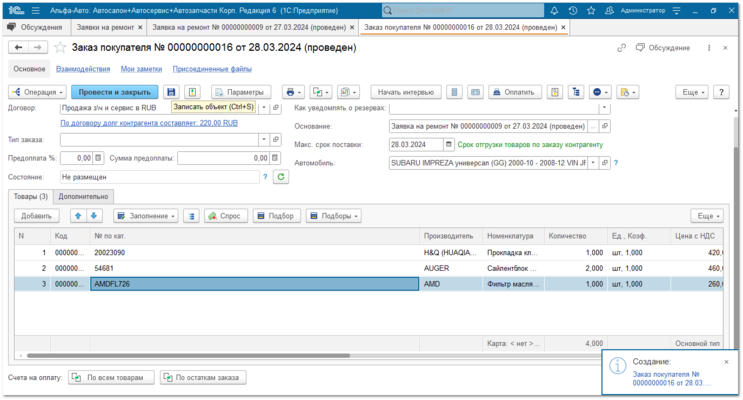Open the contract debt 220,00 RUB link
743x400 pixels.
(149, 123)
